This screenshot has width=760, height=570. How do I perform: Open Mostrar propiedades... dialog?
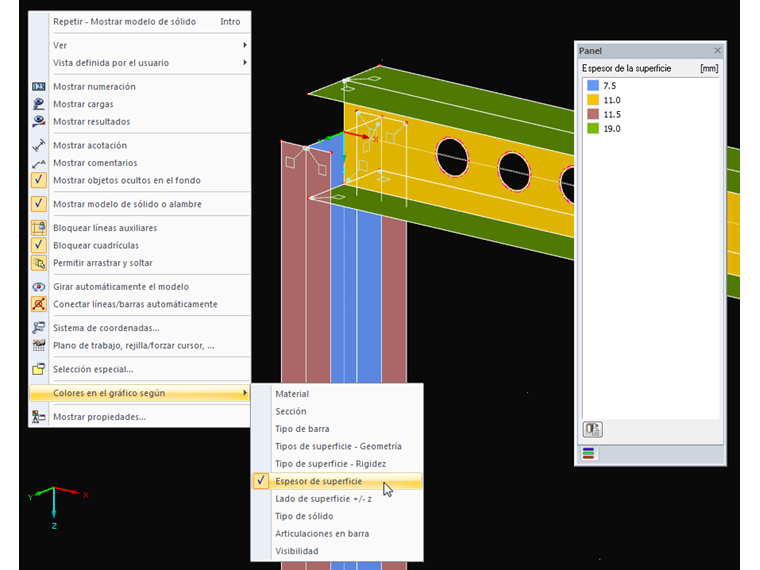click(99, 417)
